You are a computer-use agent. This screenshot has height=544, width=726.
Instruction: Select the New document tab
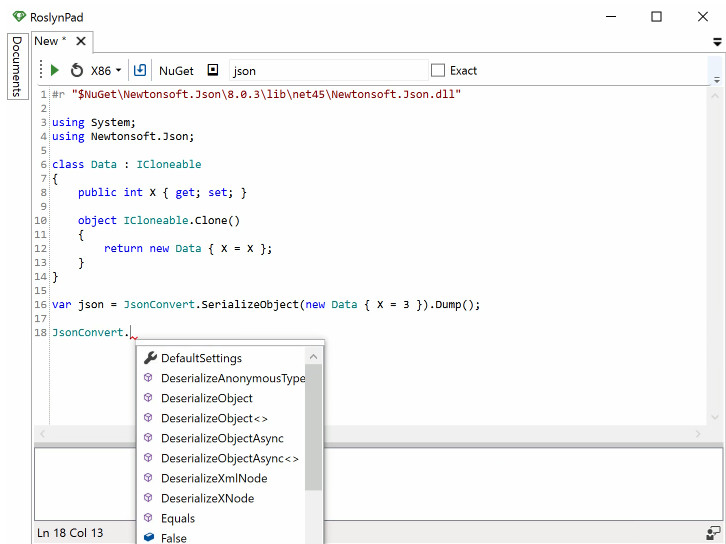(50, 41)
